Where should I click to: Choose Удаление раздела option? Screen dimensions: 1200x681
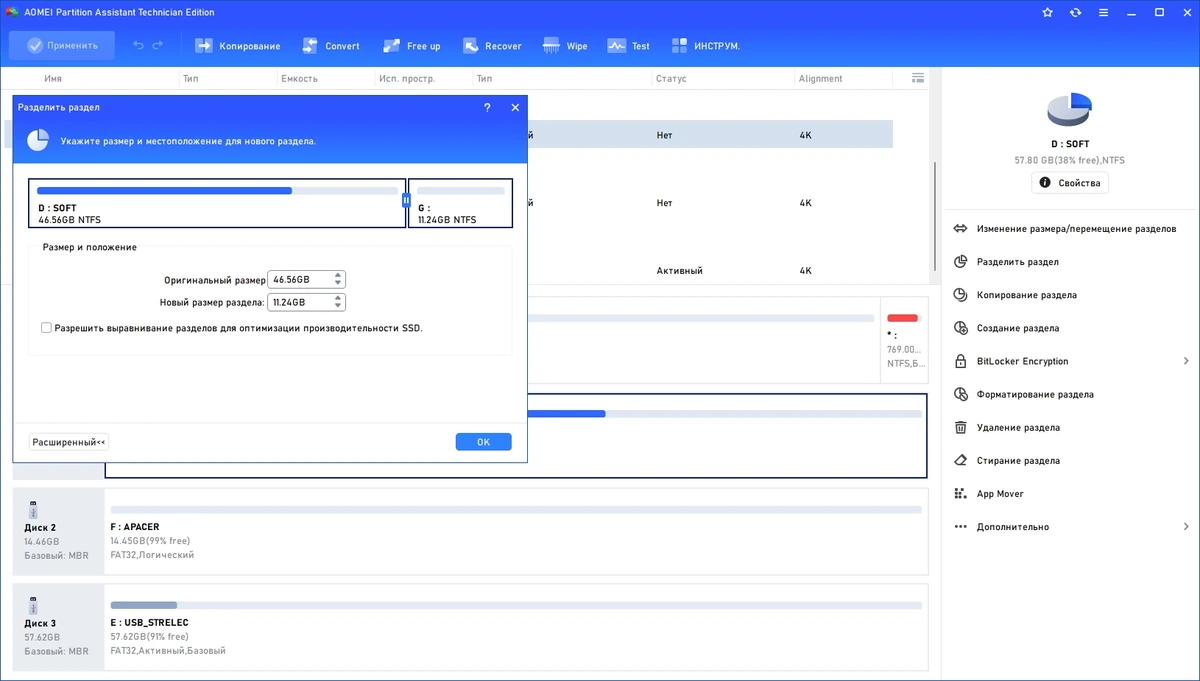(x=1007, y=427)
